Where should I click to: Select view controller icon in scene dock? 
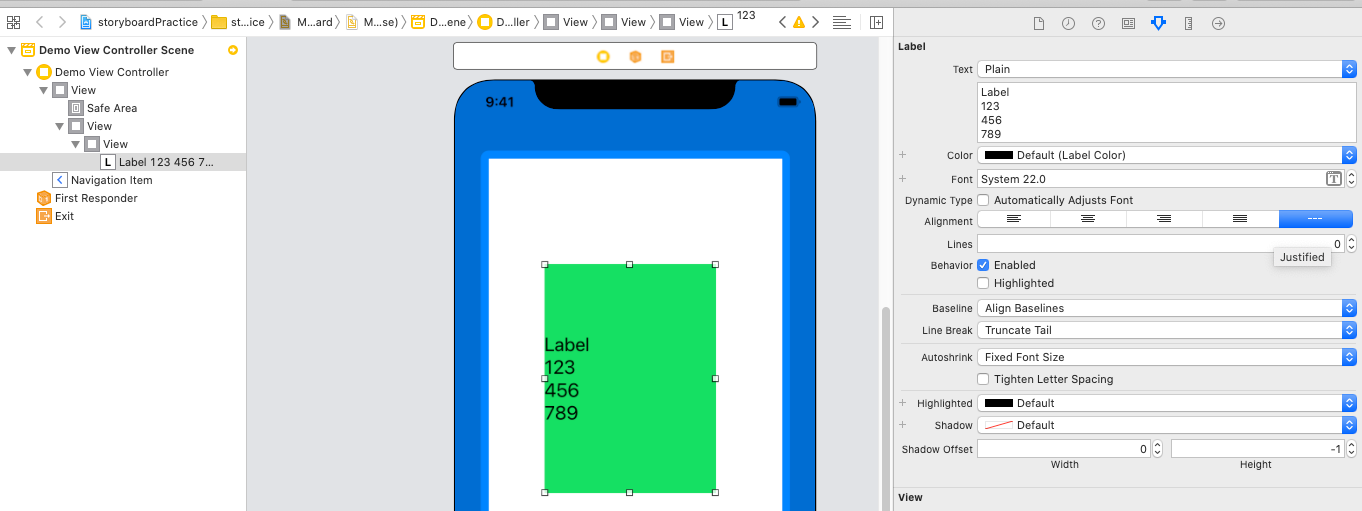click(603, 56)
